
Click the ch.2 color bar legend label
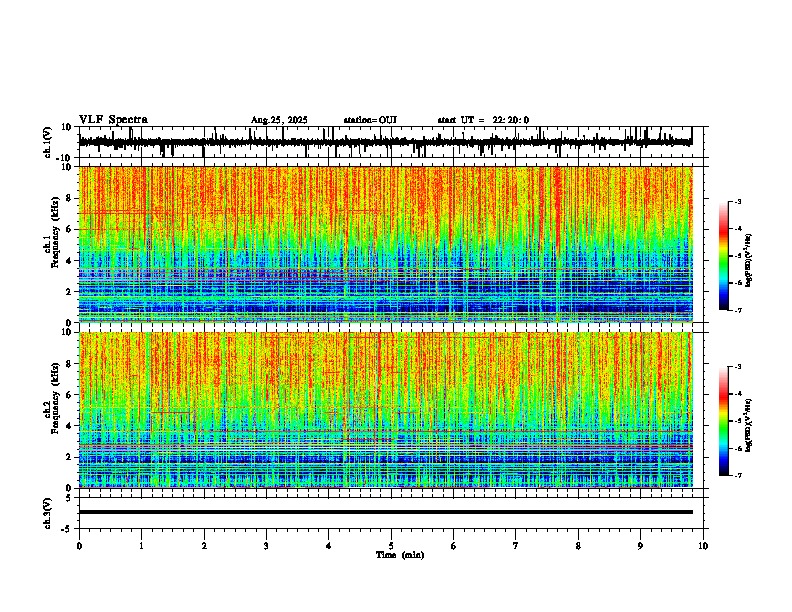[x=749, y=425]
